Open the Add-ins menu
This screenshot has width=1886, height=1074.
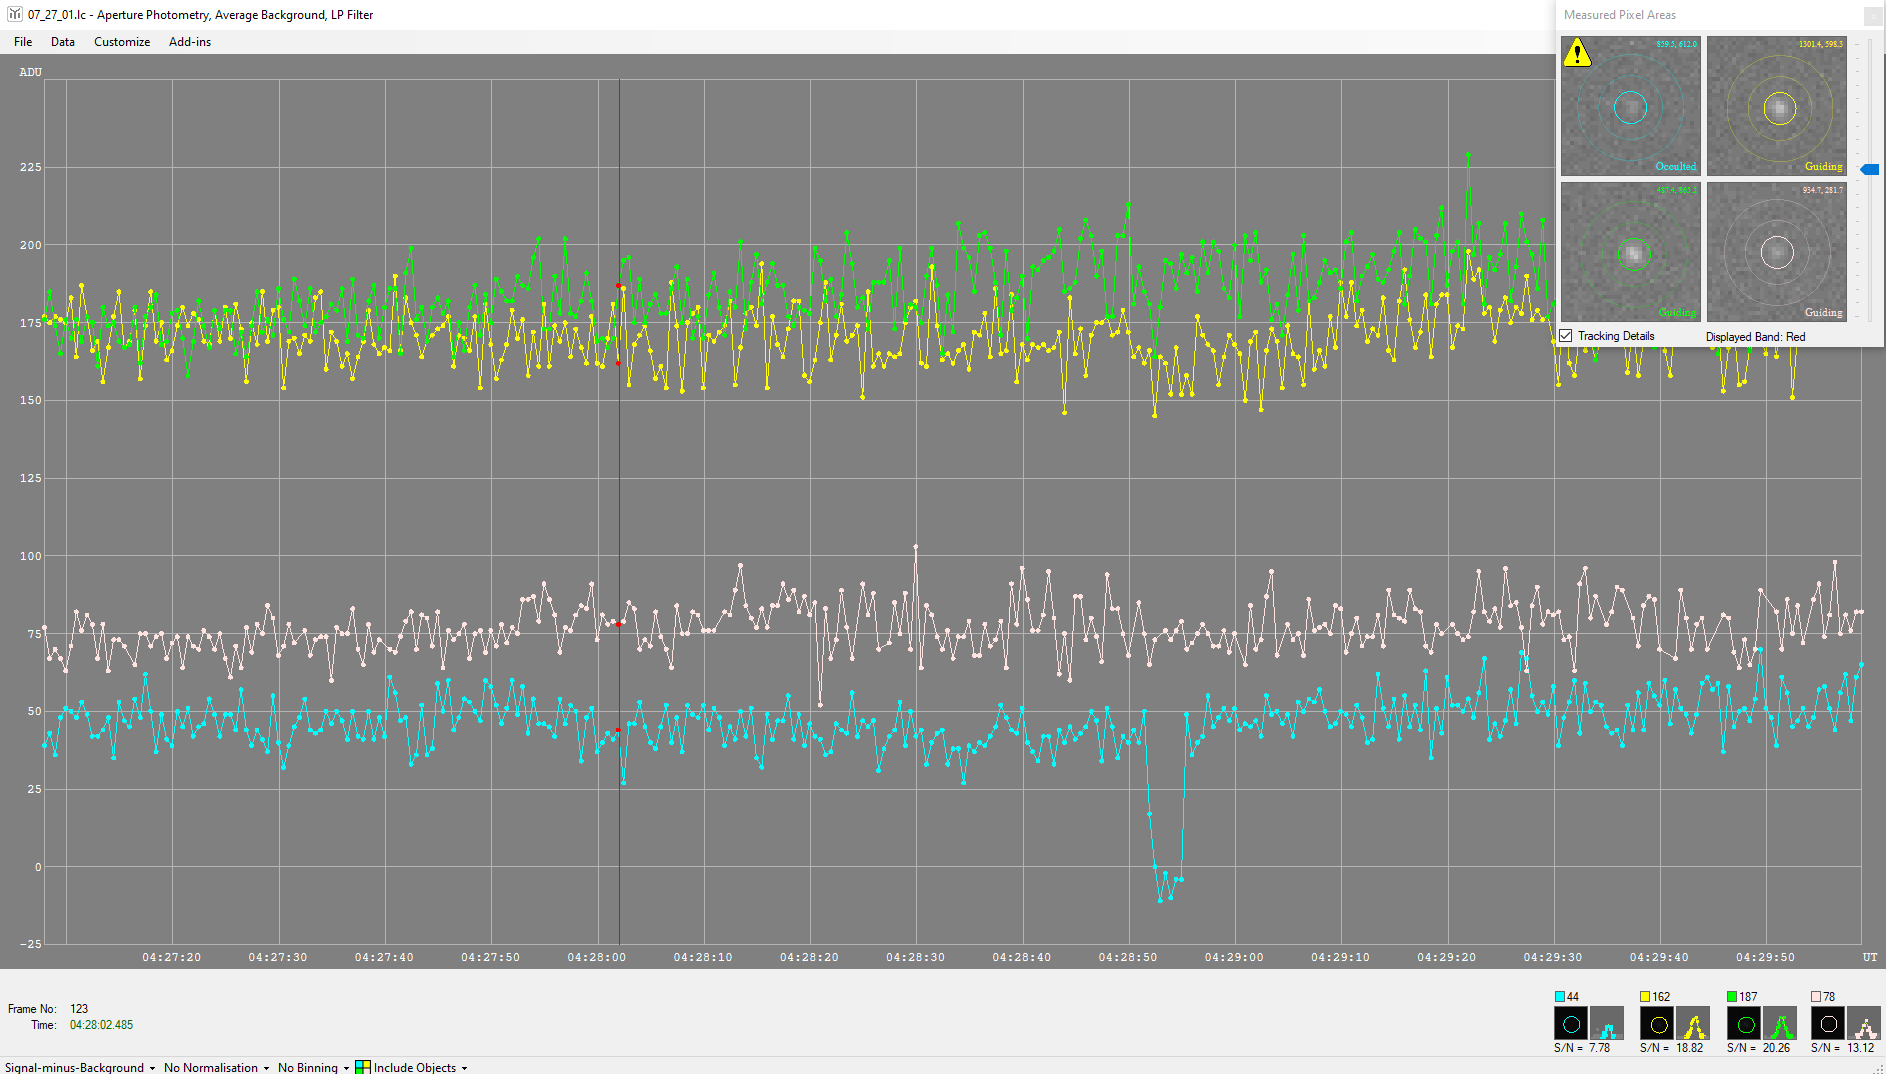[x=189, y=42]
